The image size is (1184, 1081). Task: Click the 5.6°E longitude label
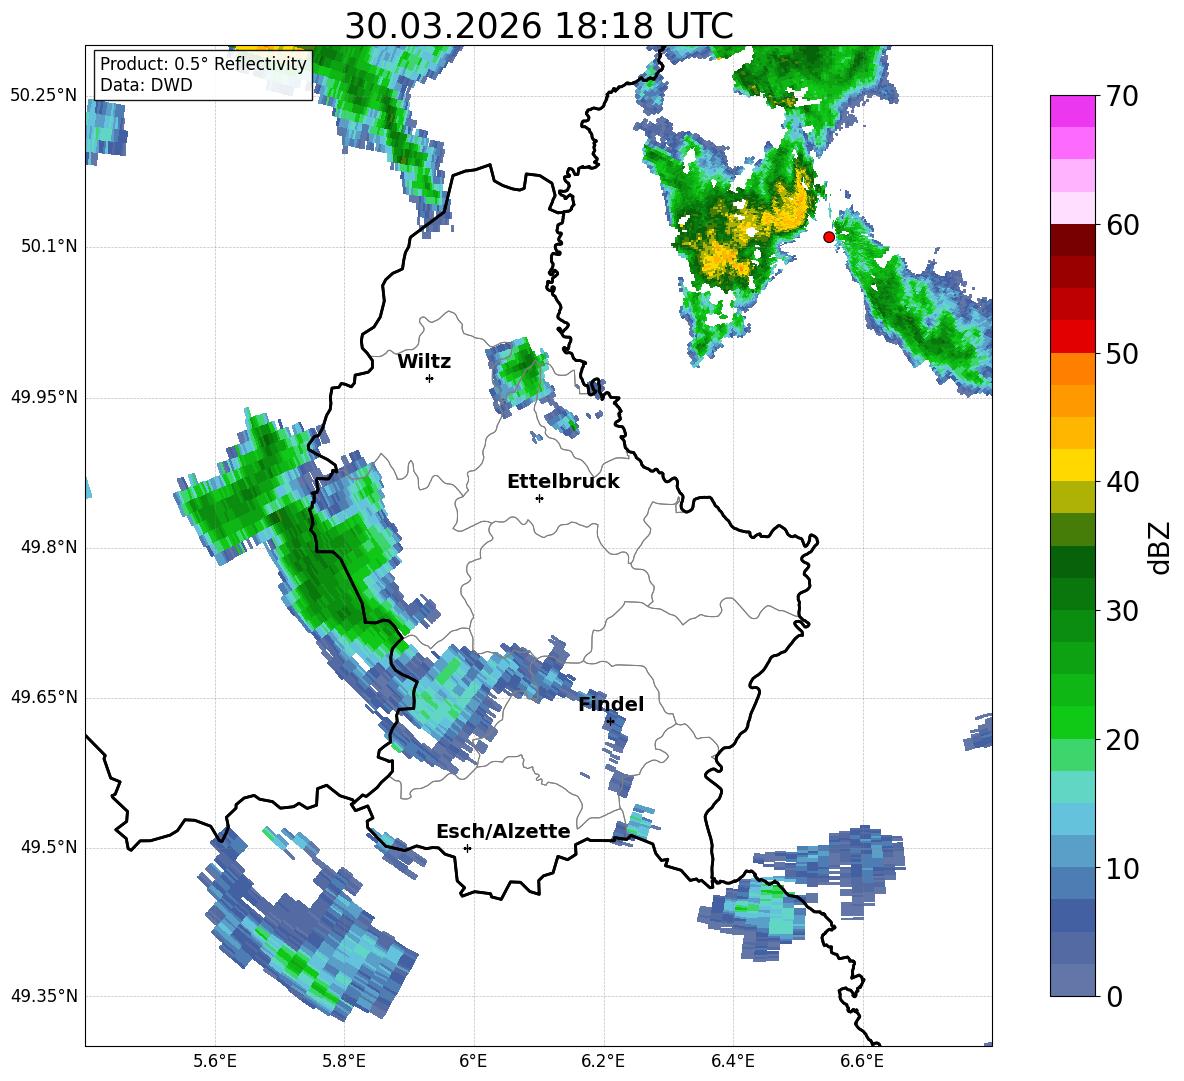pos(215,1061)
